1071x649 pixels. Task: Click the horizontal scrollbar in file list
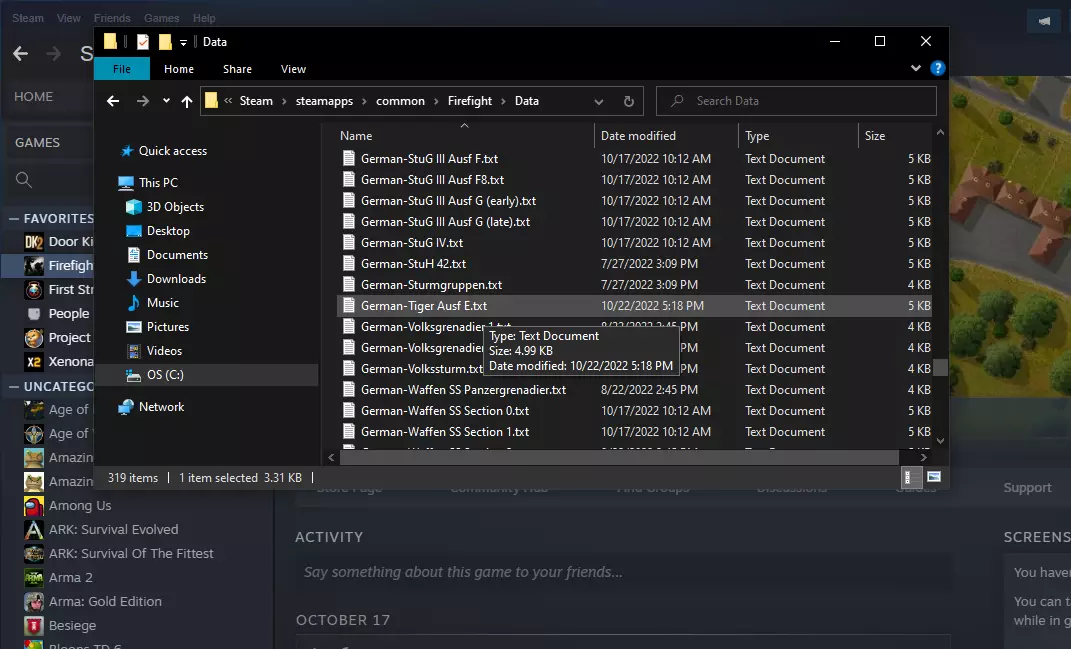coord(619,457)
